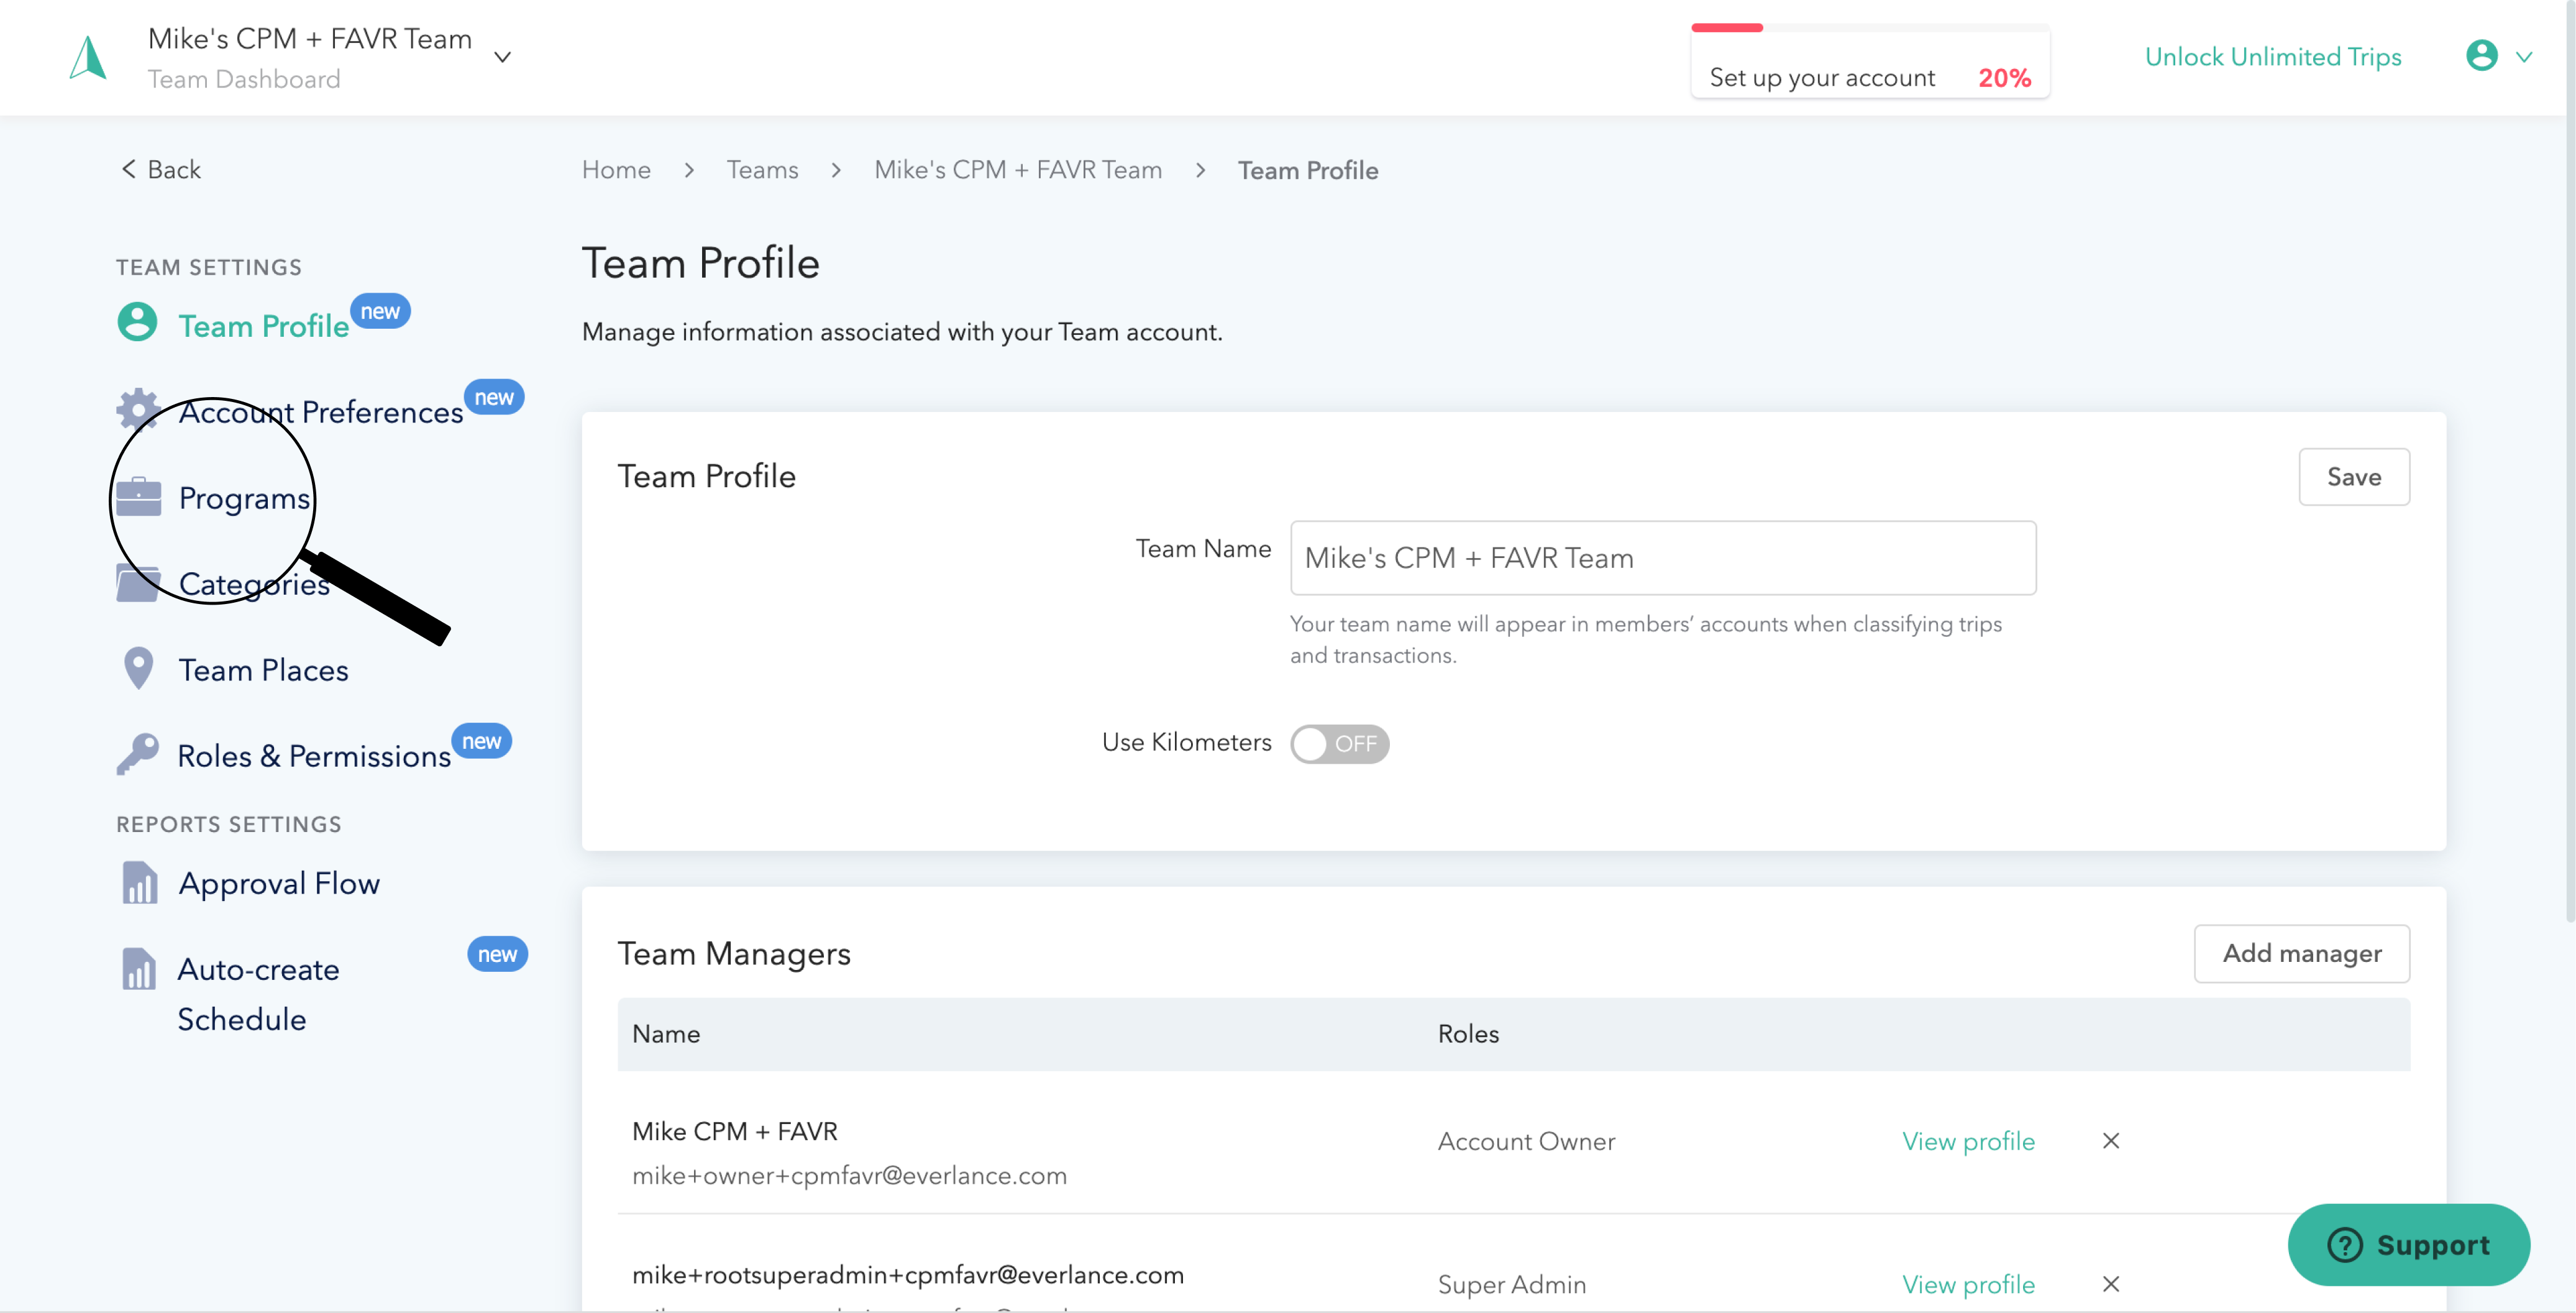This screenshot has width=2576, height=1313.
Task: Click the Support question mark icon
Action: coord(2344,1245)
